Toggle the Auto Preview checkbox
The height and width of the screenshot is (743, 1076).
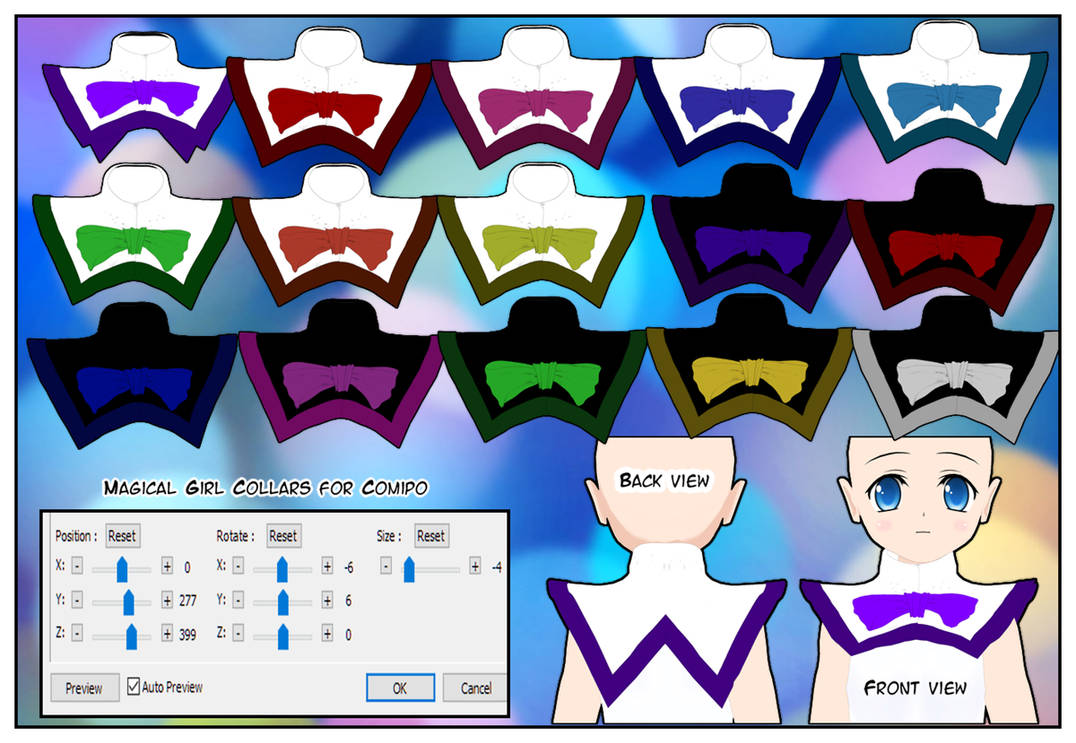coord(134,687)
